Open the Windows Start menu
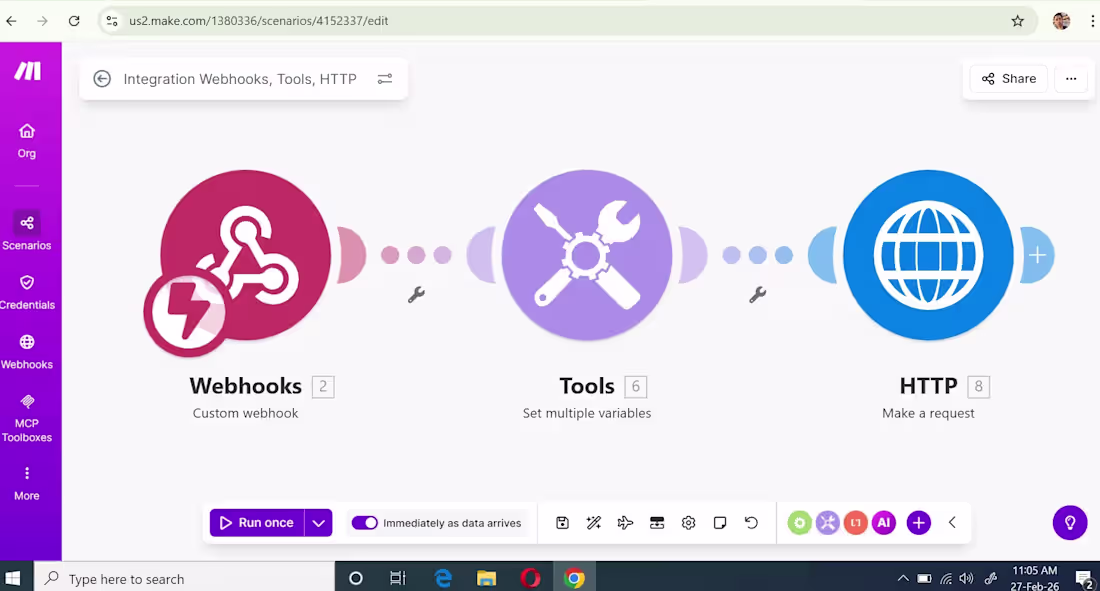 tap(12, 578)
